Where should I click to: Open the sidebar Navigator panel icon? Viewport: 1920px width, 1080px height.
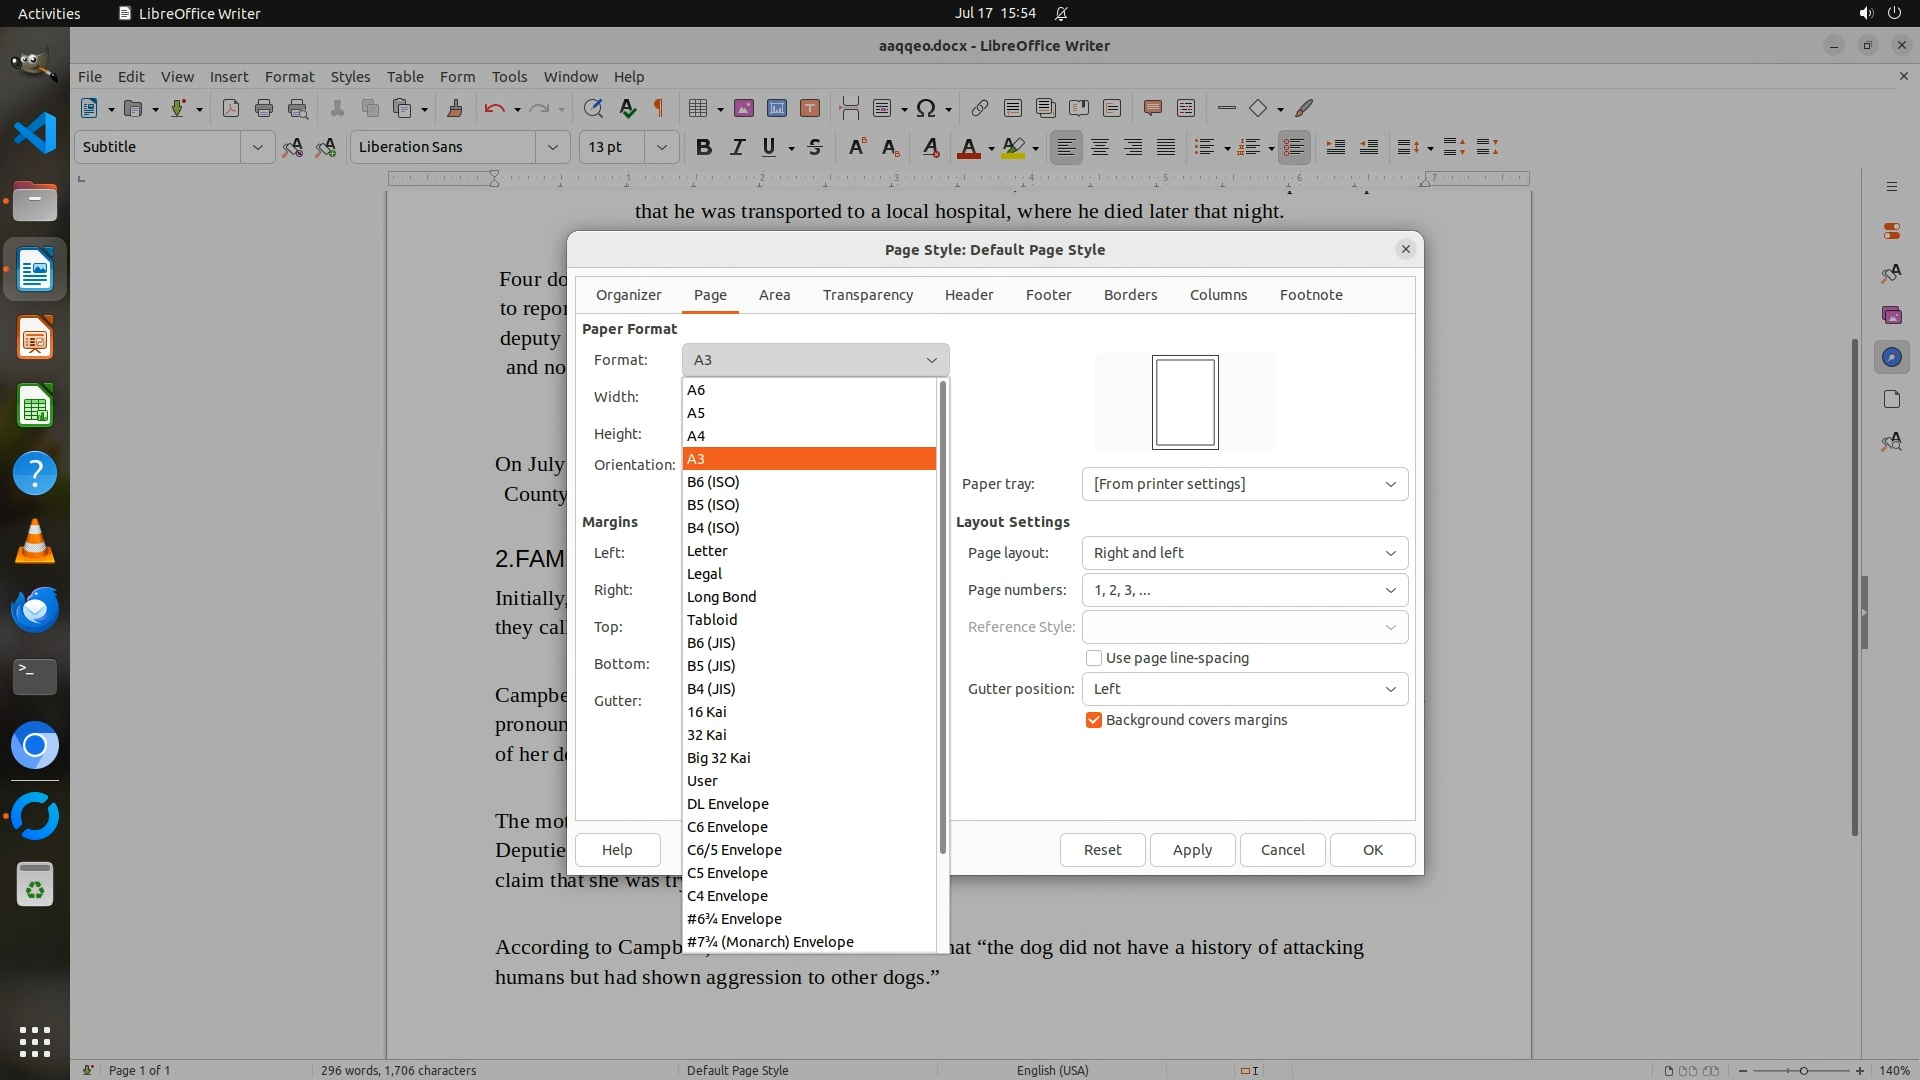pyautogui.click(x=1891, y=357)
